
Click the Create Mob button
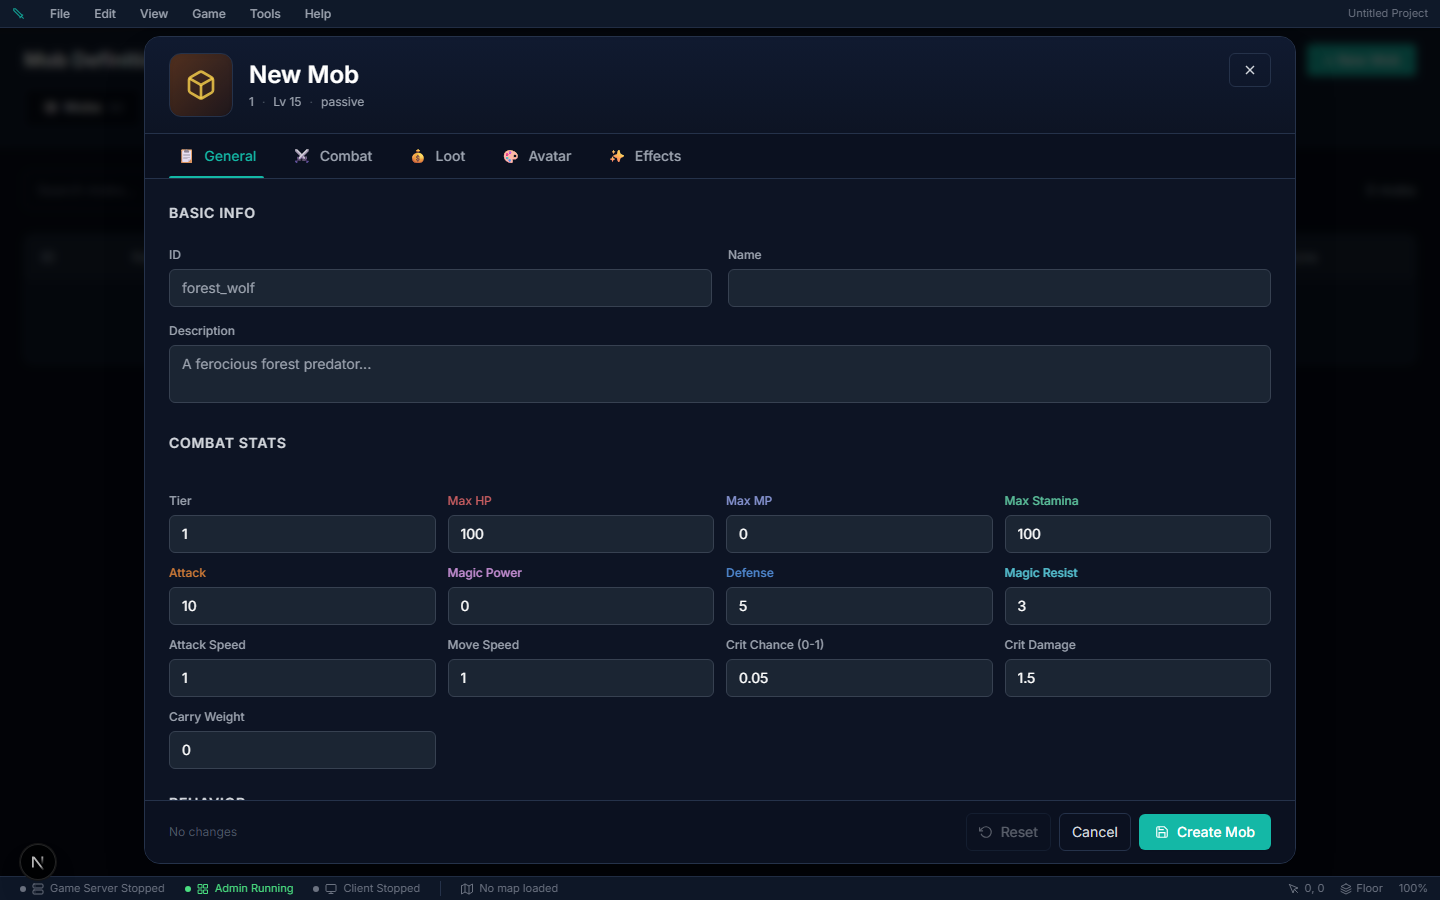(x=1205, y=832)
